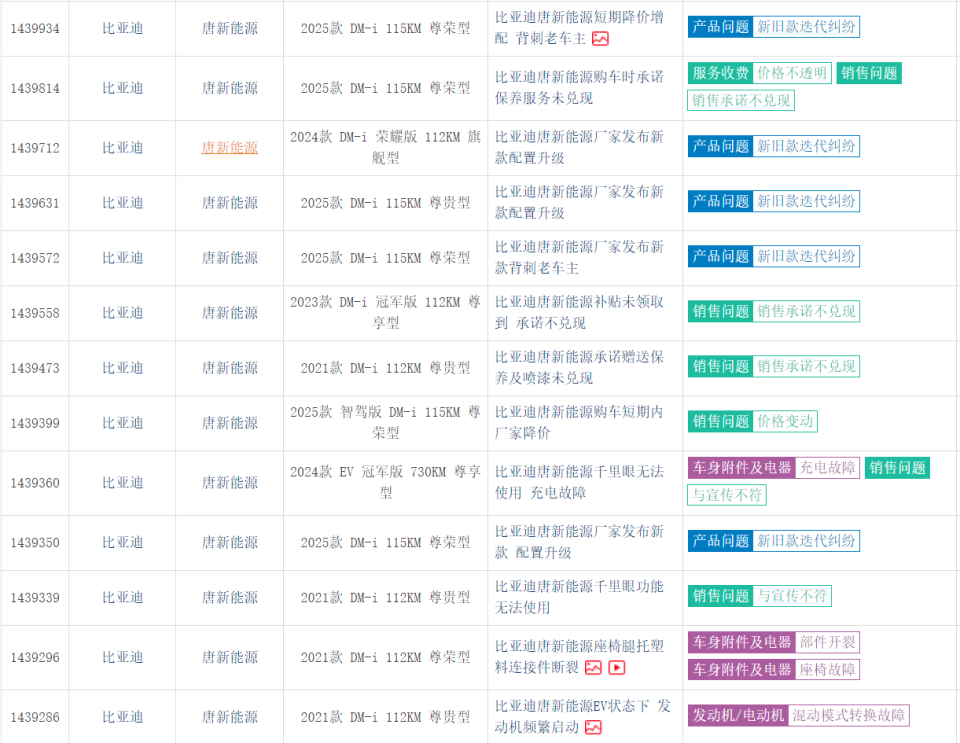This screenshot has height=743, width=960.
Task: Click brand 比亚迪 in row 1439934
Action: click(x=122, y=29)
